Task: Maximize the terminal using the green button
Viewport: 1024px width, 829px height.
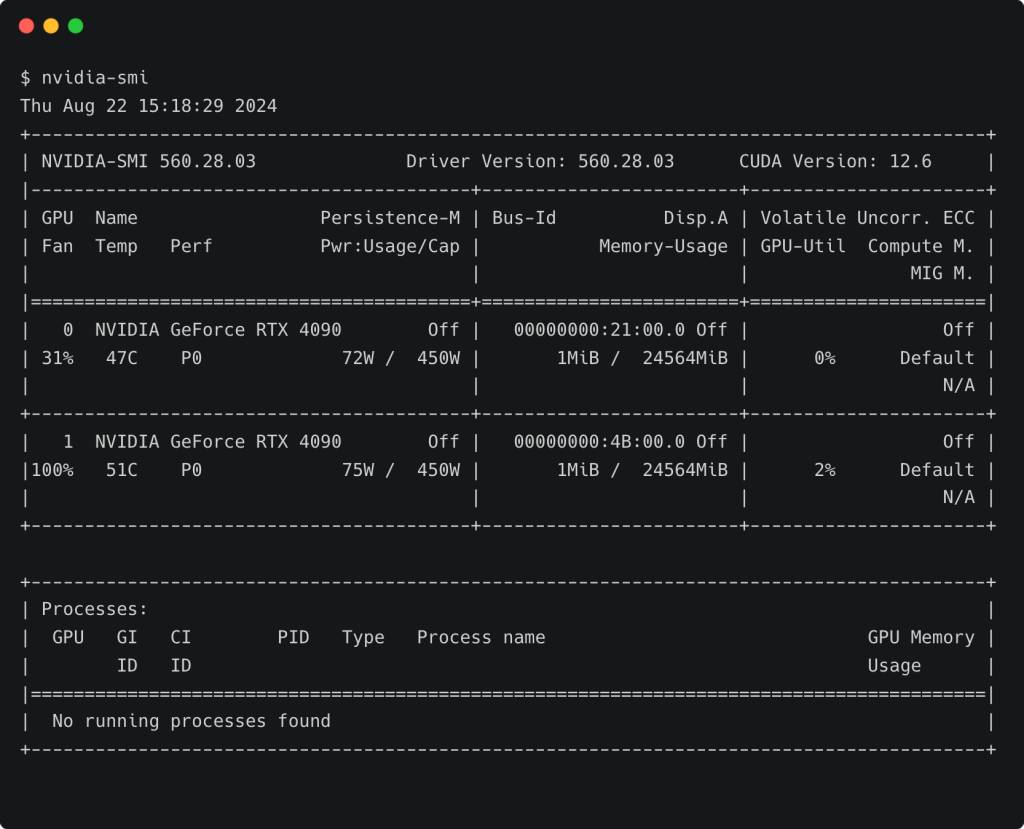Action: coord(76,26)
